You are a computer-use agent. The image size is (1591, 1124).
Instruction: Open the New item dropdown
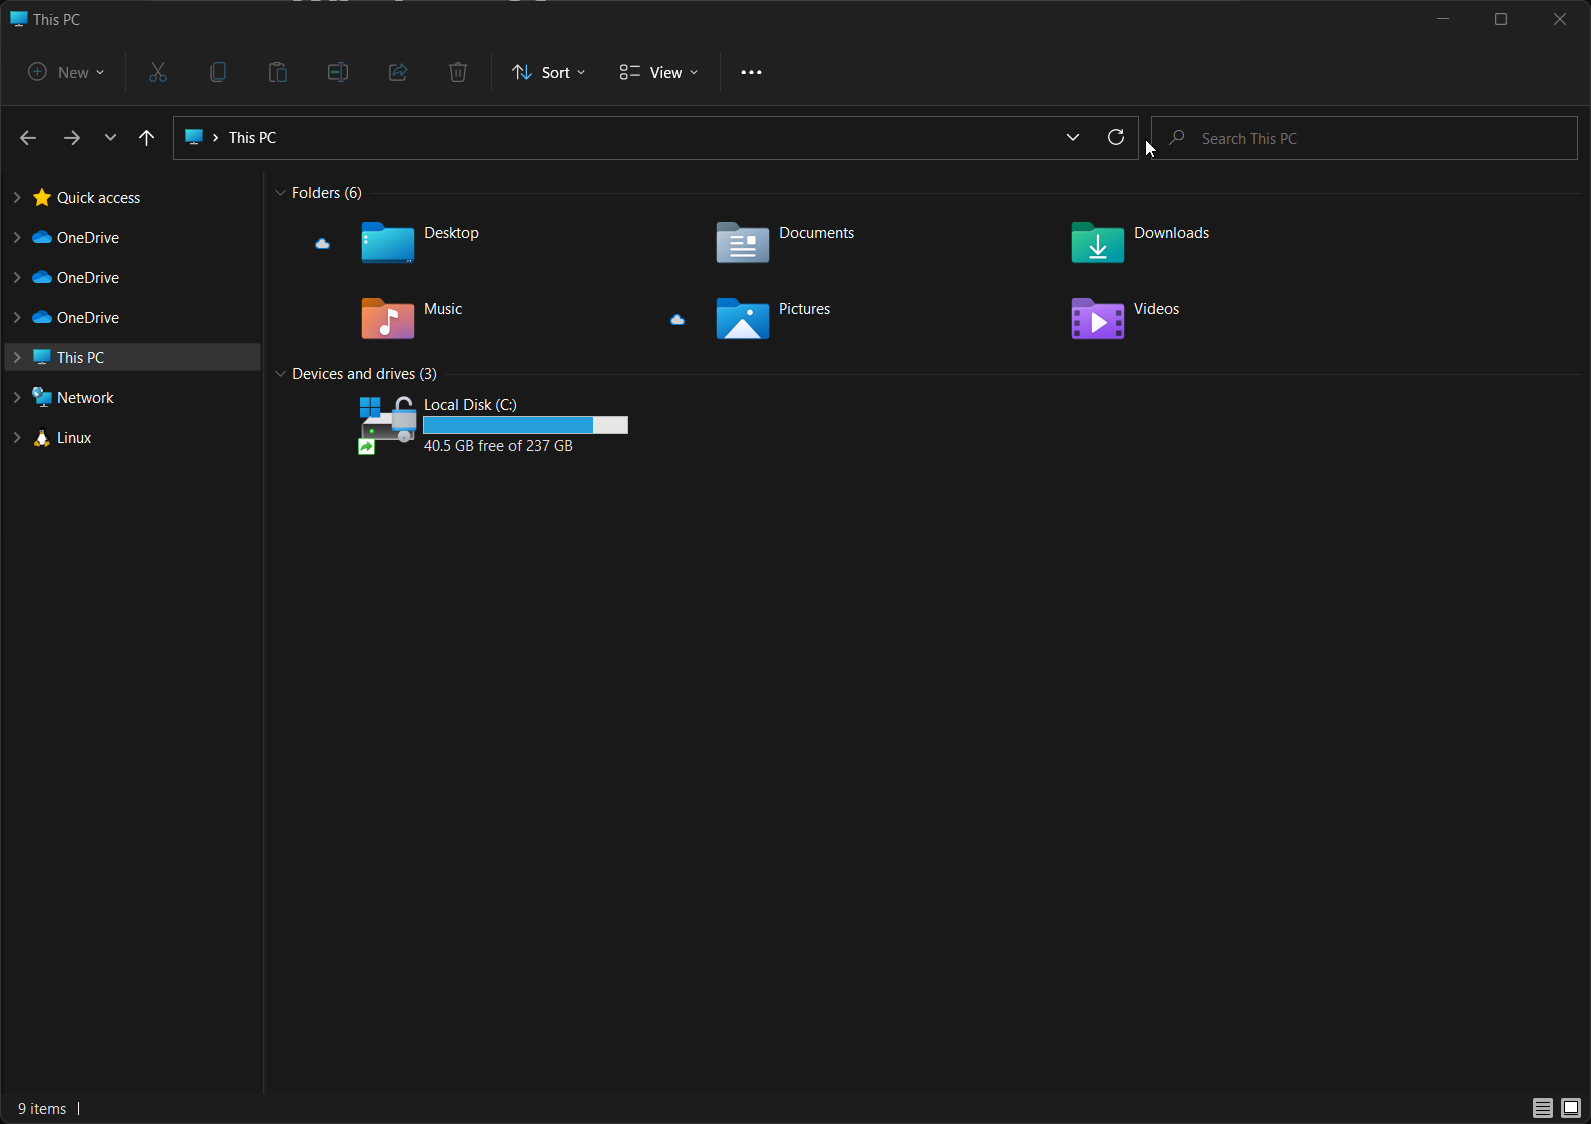(x=66, y=72)
